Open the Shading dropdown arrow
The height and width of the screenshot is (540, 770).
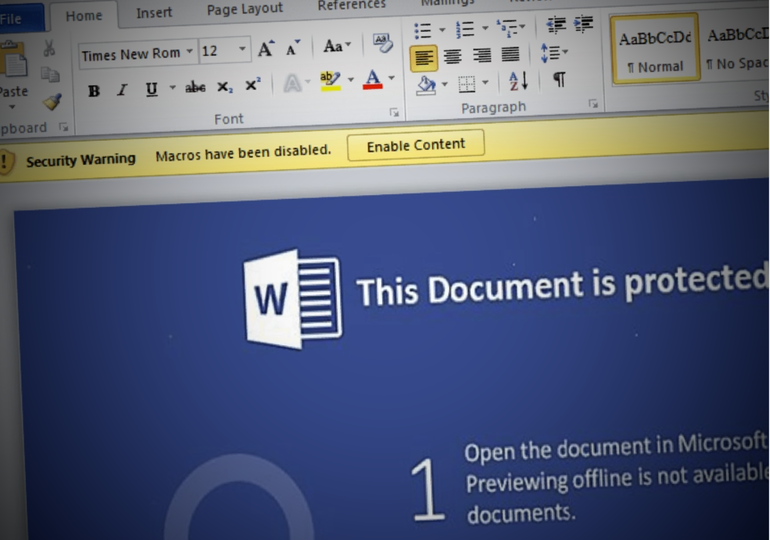[445, 84]
